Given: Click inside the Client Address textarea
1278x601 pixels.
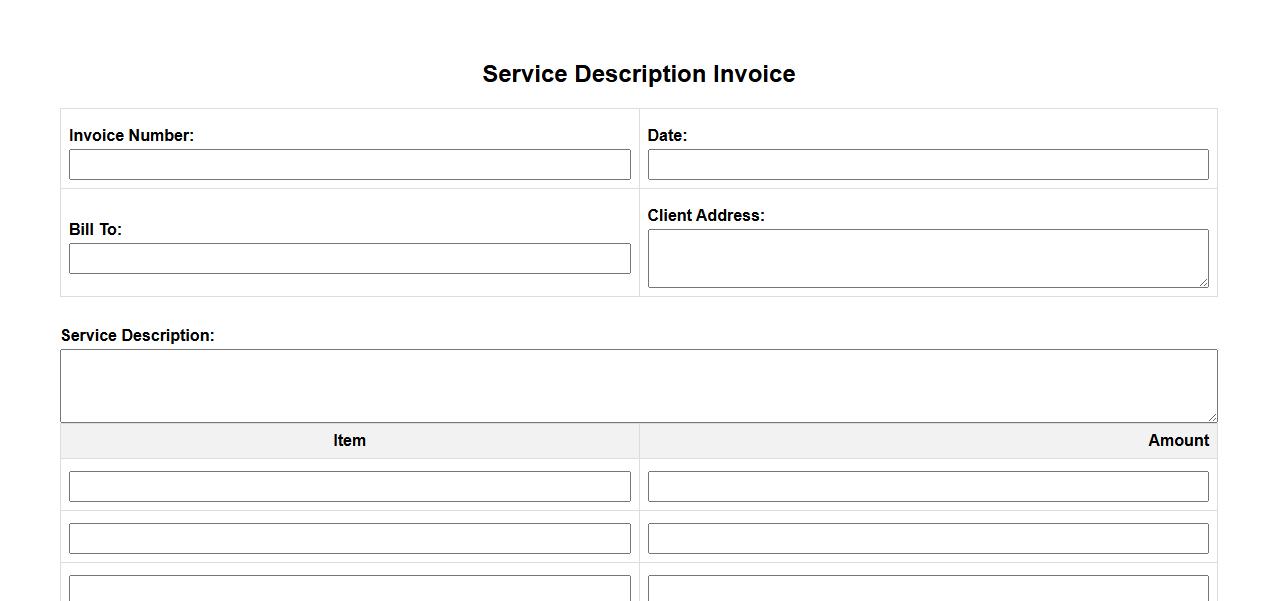Looking at the screenshot, I should pos(927,258).
